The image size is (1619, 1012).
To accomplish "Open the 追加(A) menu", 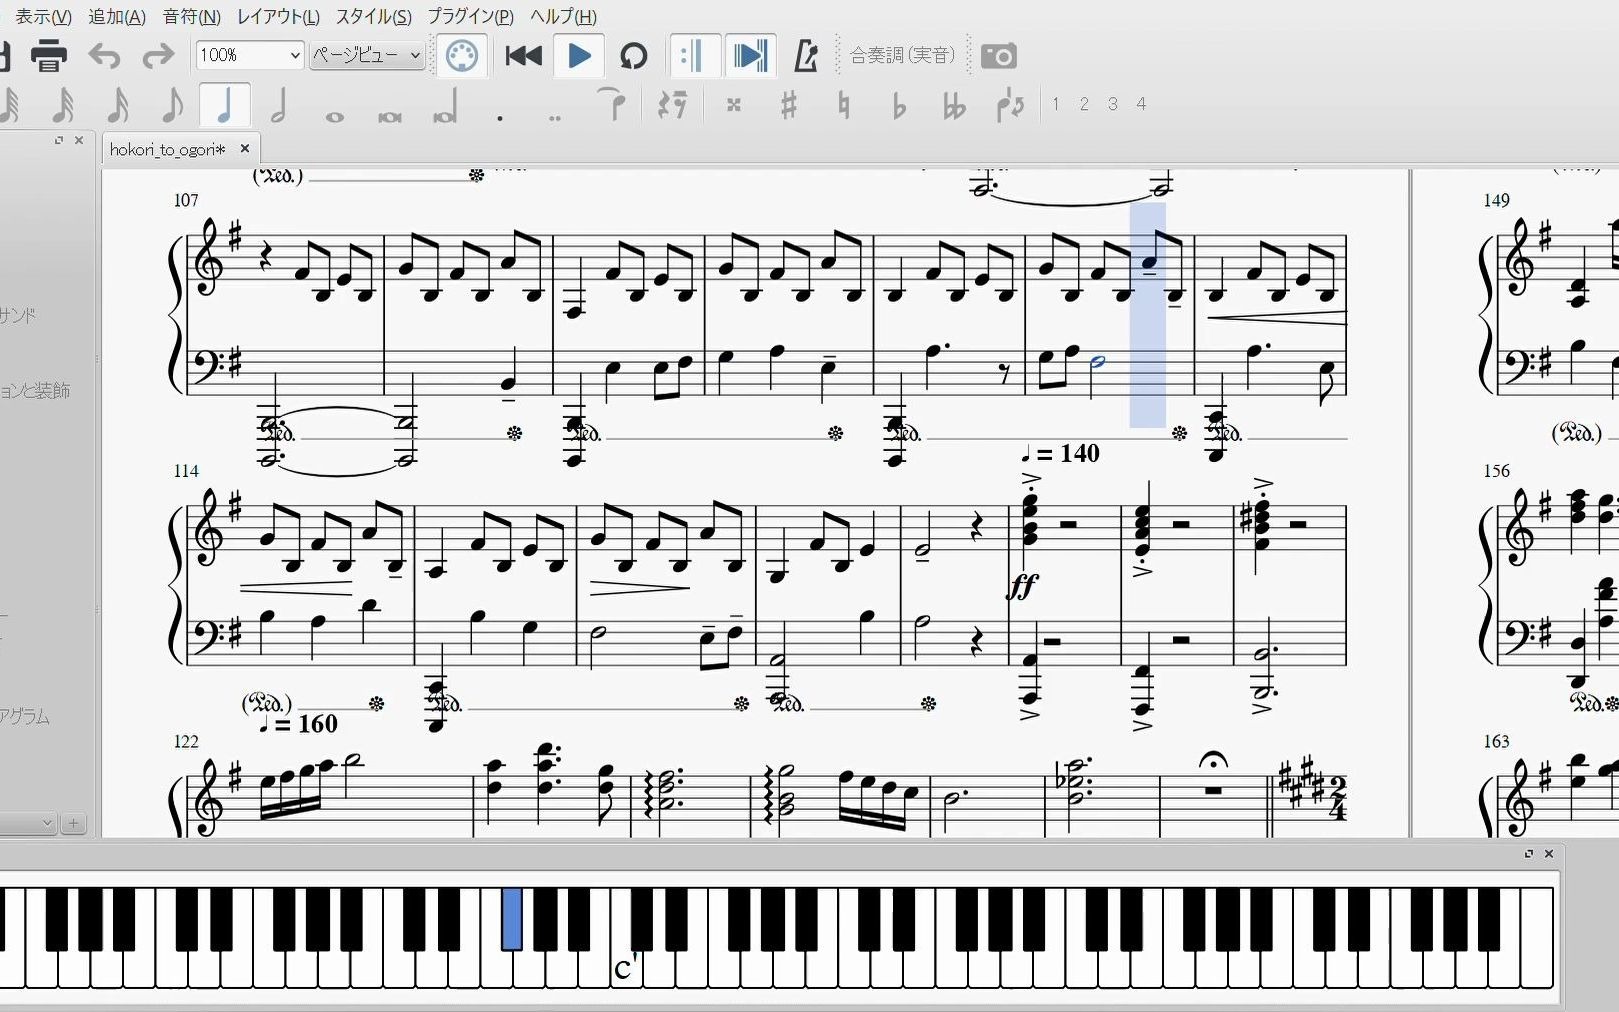I will coord(117,16).
